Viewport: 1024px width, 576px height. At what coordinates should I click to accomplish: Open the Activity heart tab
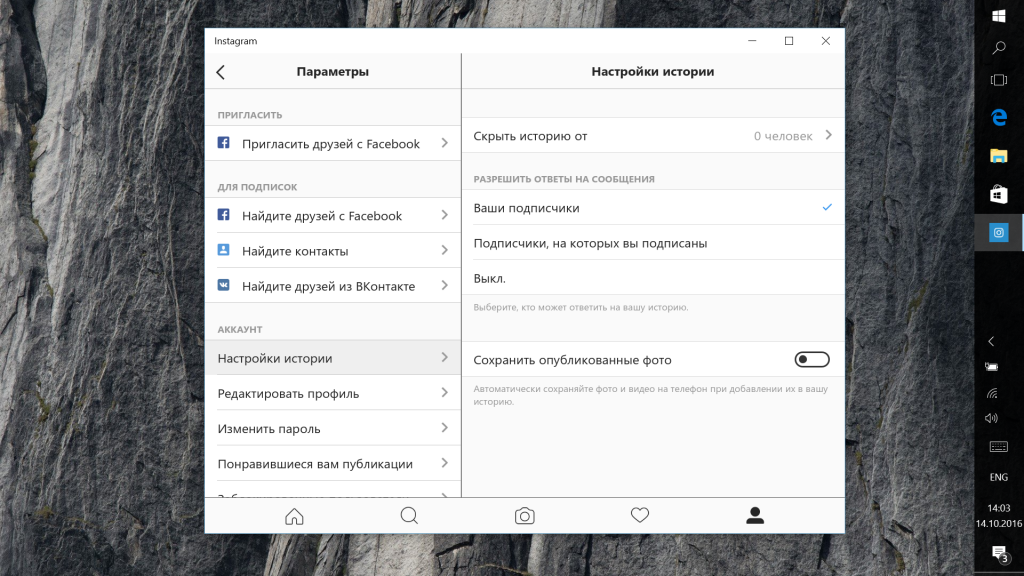click(x=640, y=515)
